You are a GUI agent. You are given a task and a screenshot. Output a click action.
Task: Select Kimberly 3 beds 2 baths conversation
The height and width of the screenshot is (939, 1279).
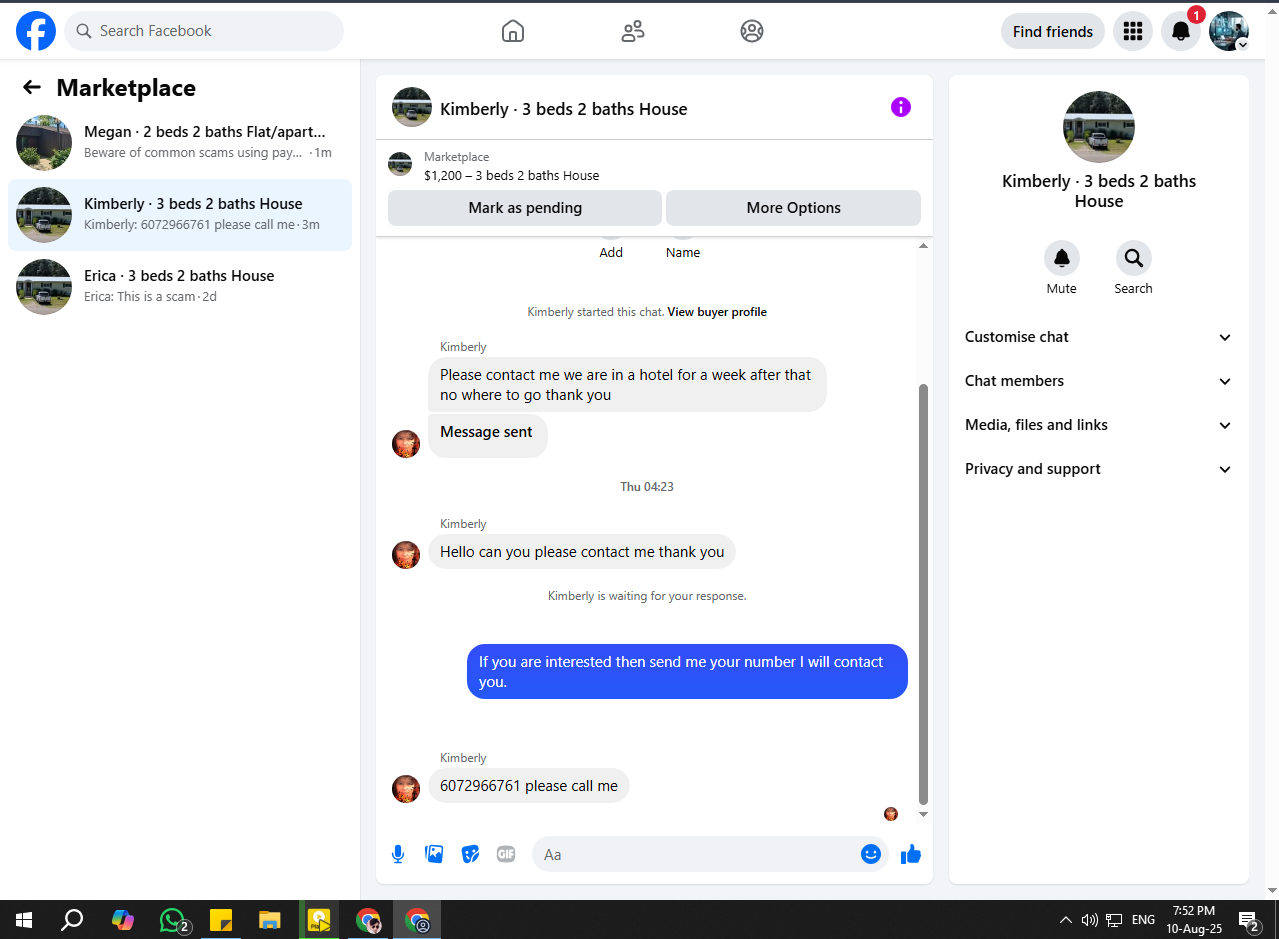[180, 215]
